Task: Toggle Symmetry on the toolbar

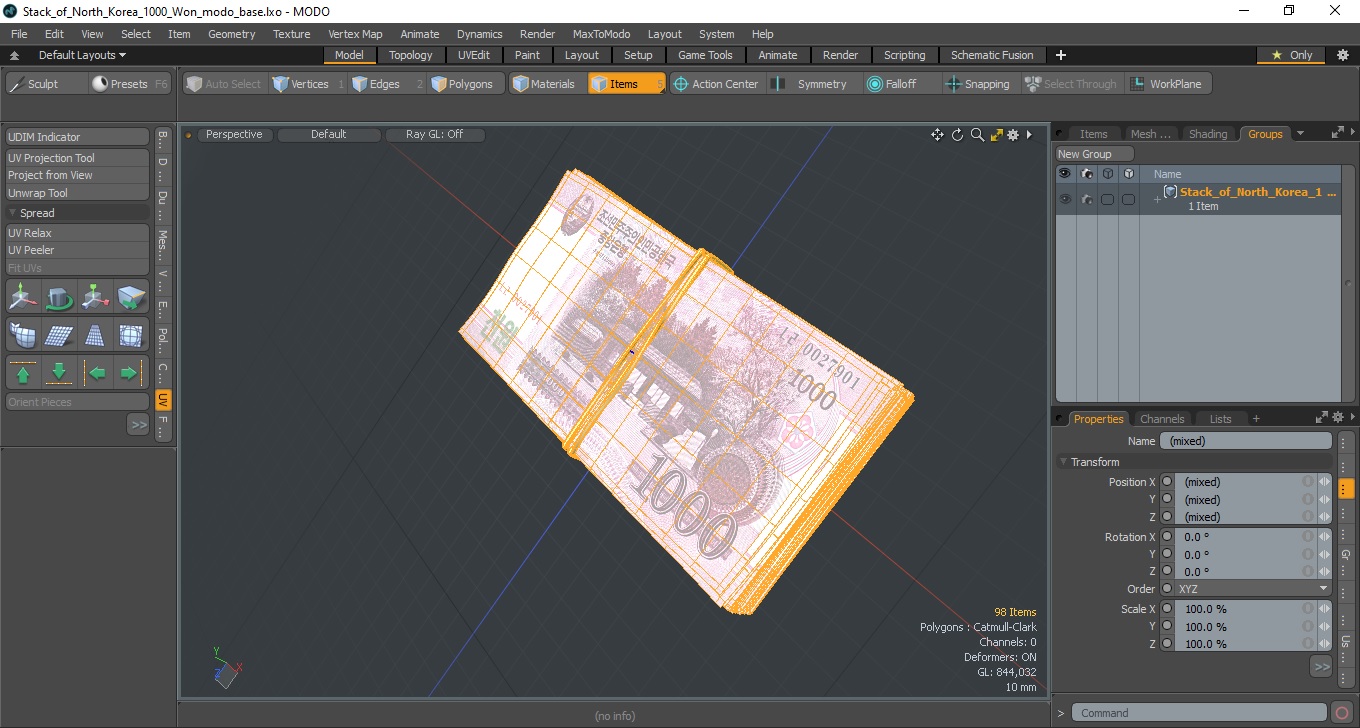Action: point(811,84)
